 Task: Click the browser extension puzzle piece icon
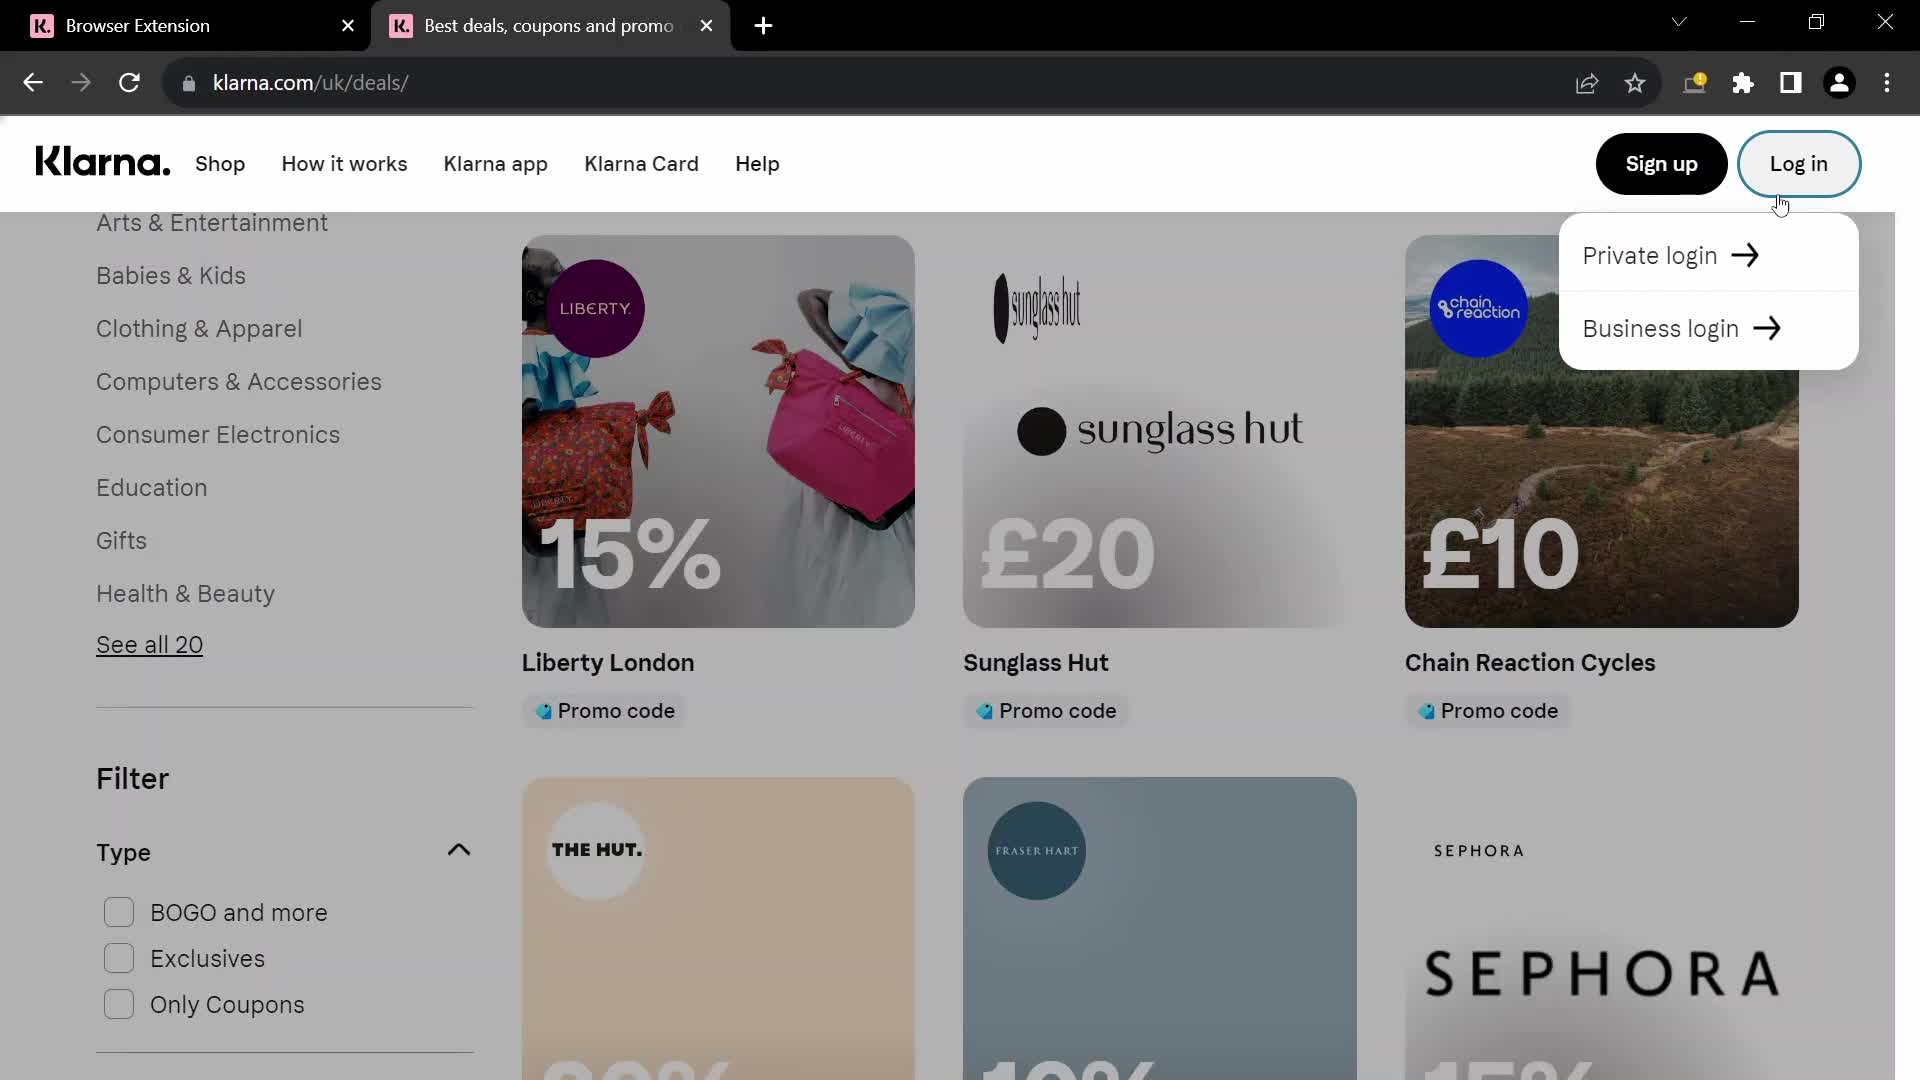(x=1745, y=83)
